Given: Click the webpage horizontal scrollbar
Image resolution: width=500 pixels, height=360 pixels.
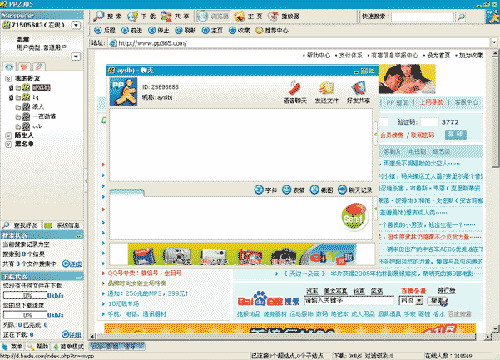Looking at the screenshot, I should pyautogui.click(x=285, y=336).
